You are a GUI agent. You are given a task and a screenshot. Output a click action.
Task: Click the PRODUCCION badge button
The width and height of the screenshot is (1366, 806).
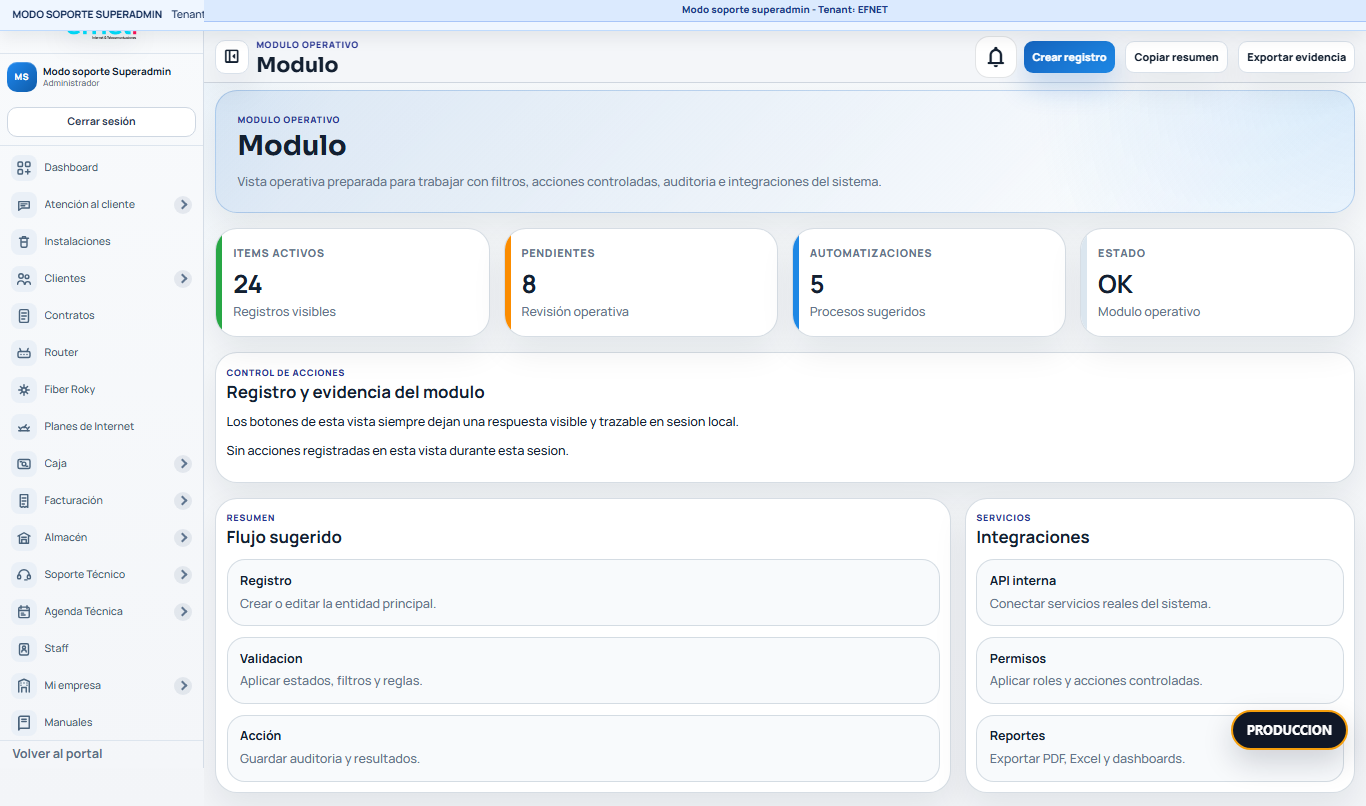tap(1289, 730)
